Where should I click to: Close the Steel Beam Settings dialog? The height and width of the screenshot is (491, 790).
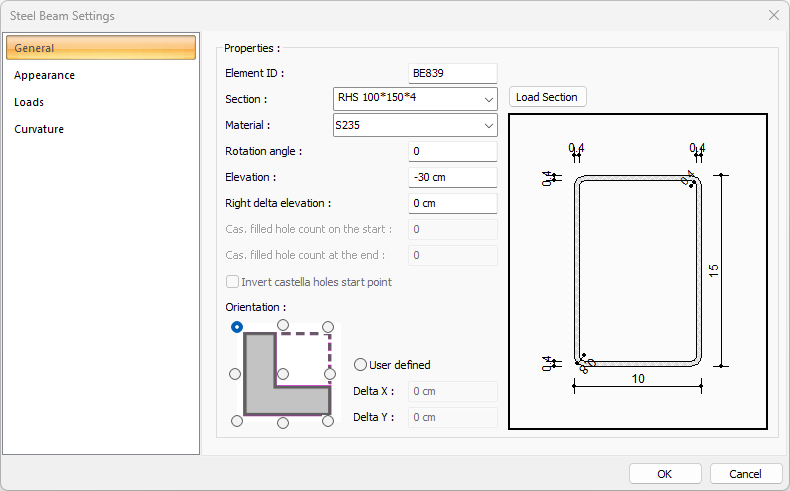pos(773,16)
